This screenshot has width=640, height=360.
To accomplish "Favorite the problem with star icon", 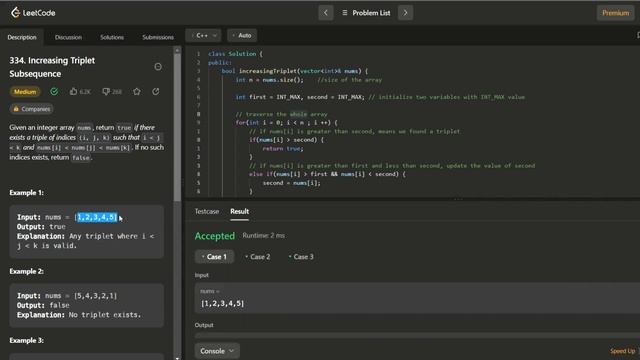I will (137, 91).
